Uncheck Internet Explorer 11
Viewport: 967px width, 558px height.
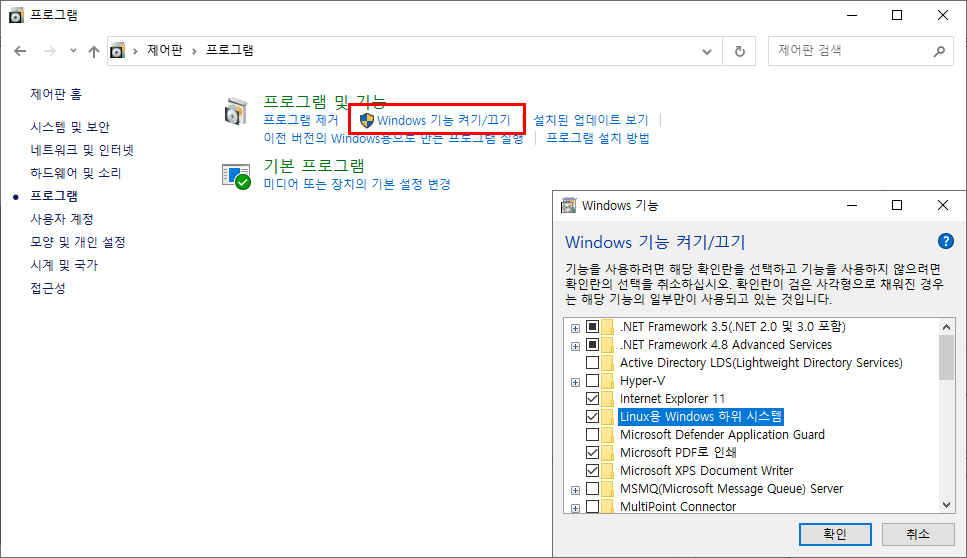click(592, 398)
